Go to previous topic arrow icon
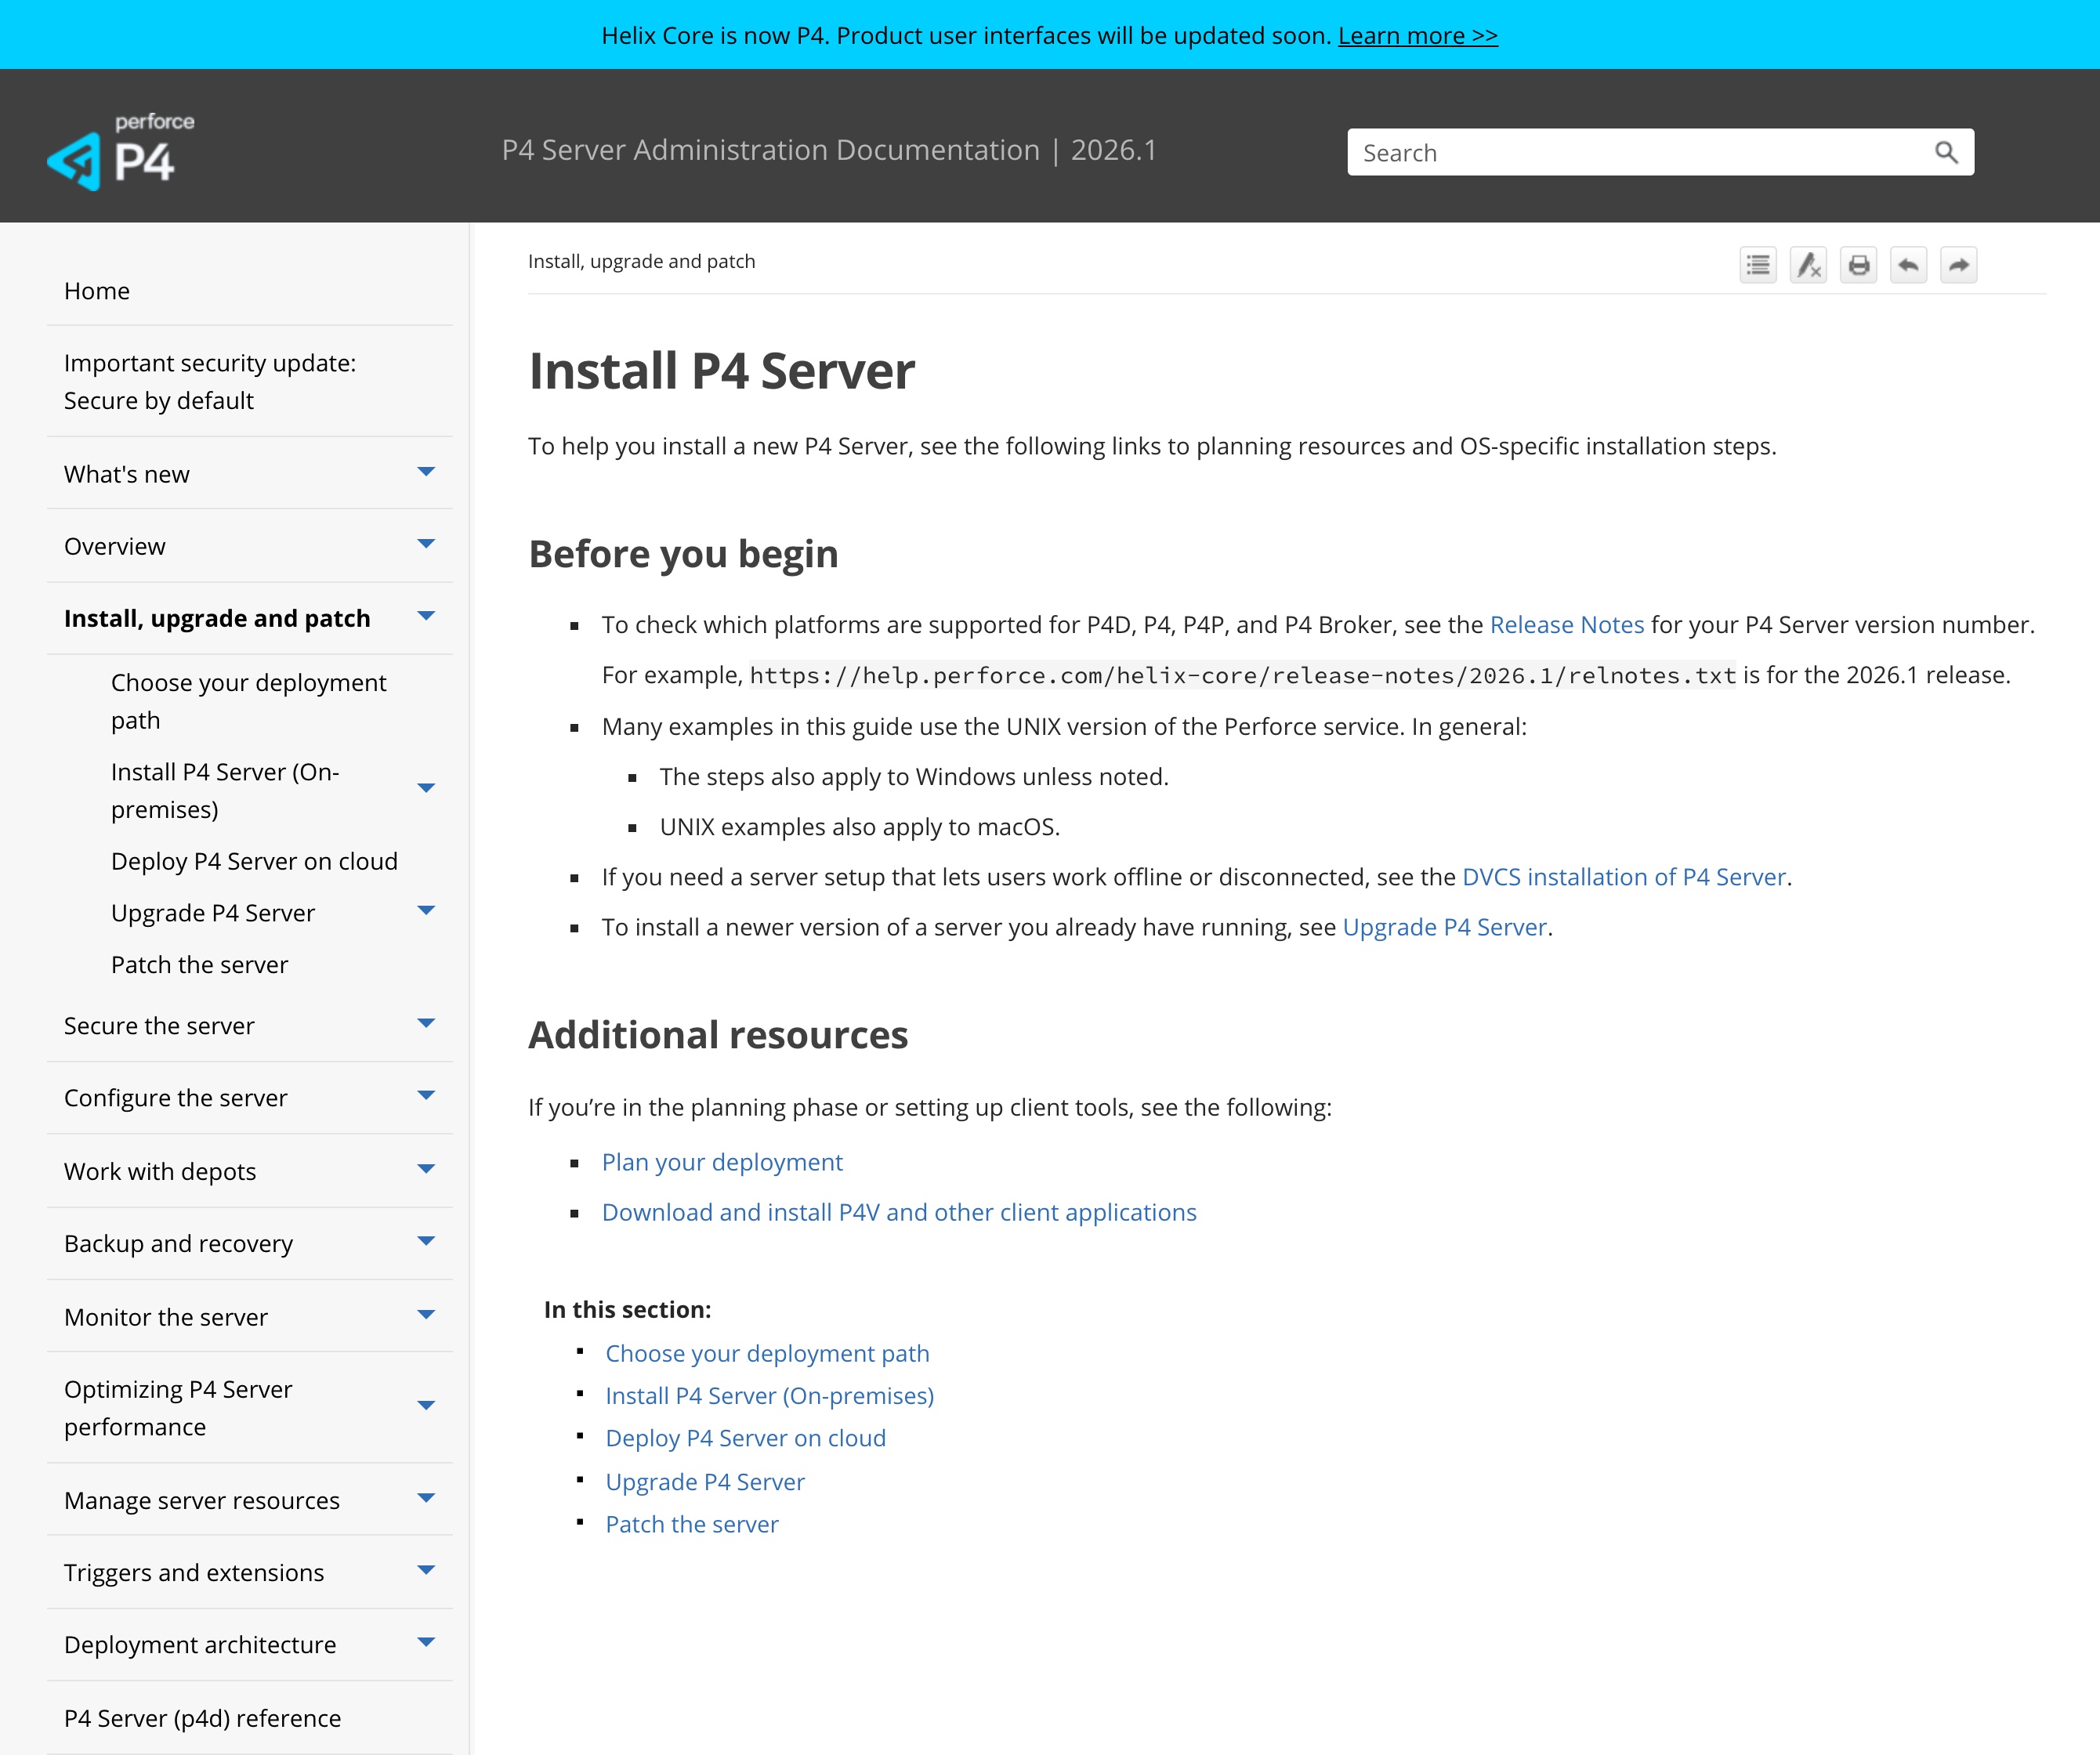The image size is (2100, 1755). click(1908, 265)
